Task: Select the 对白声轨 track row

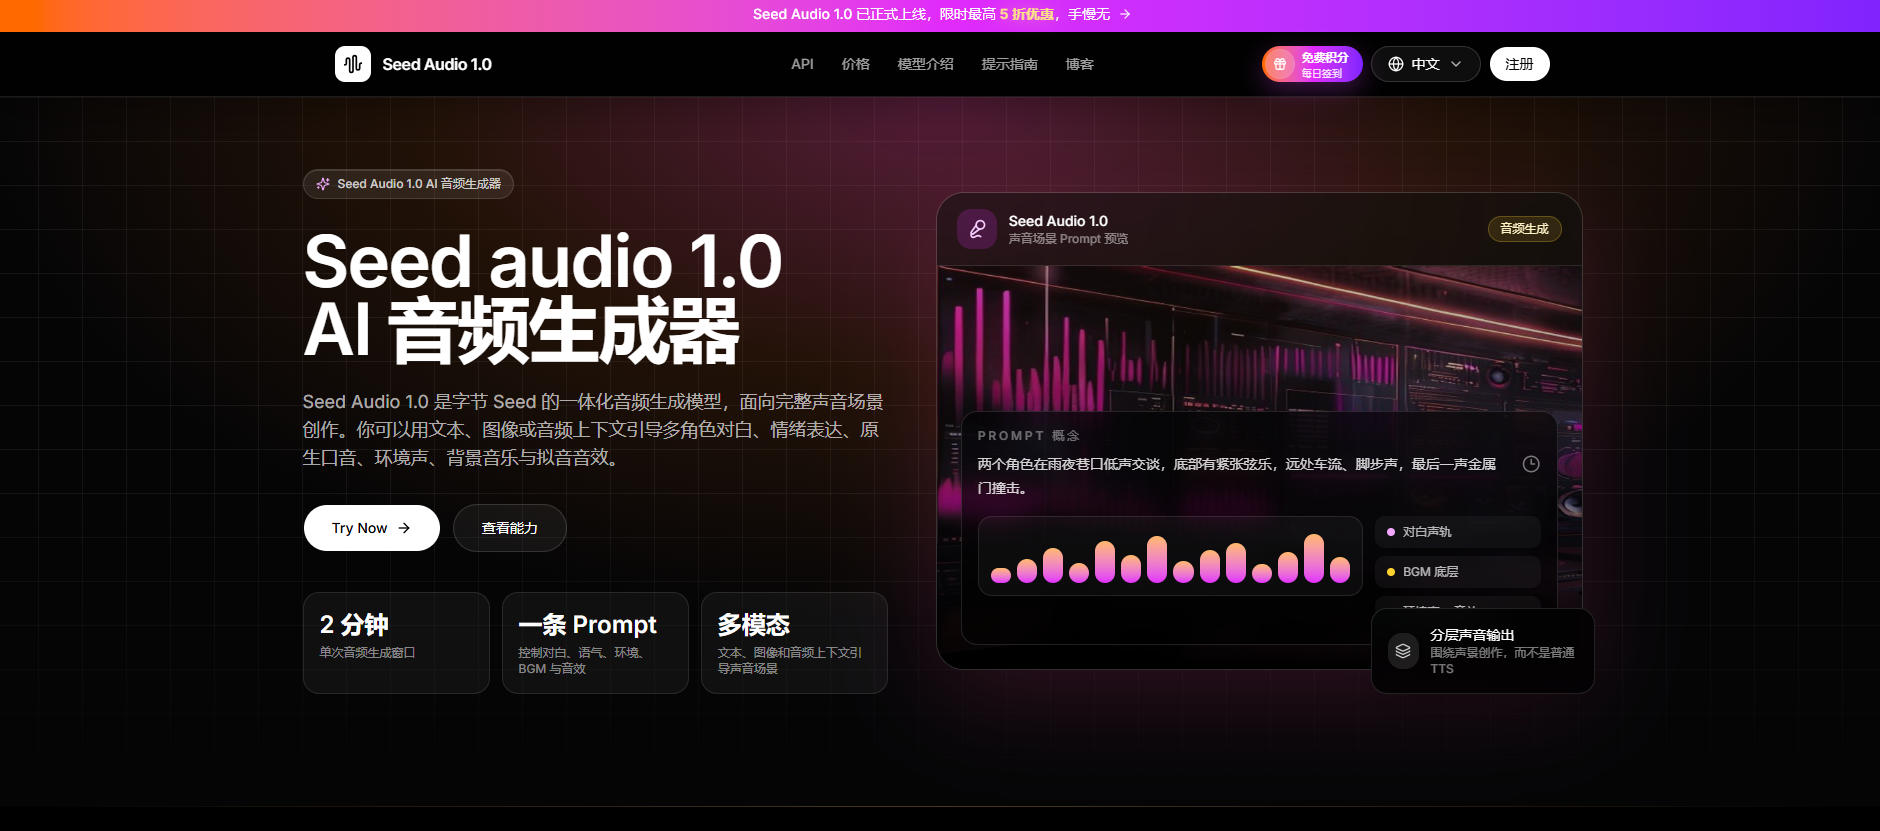Action: (x=1457, y=532)
